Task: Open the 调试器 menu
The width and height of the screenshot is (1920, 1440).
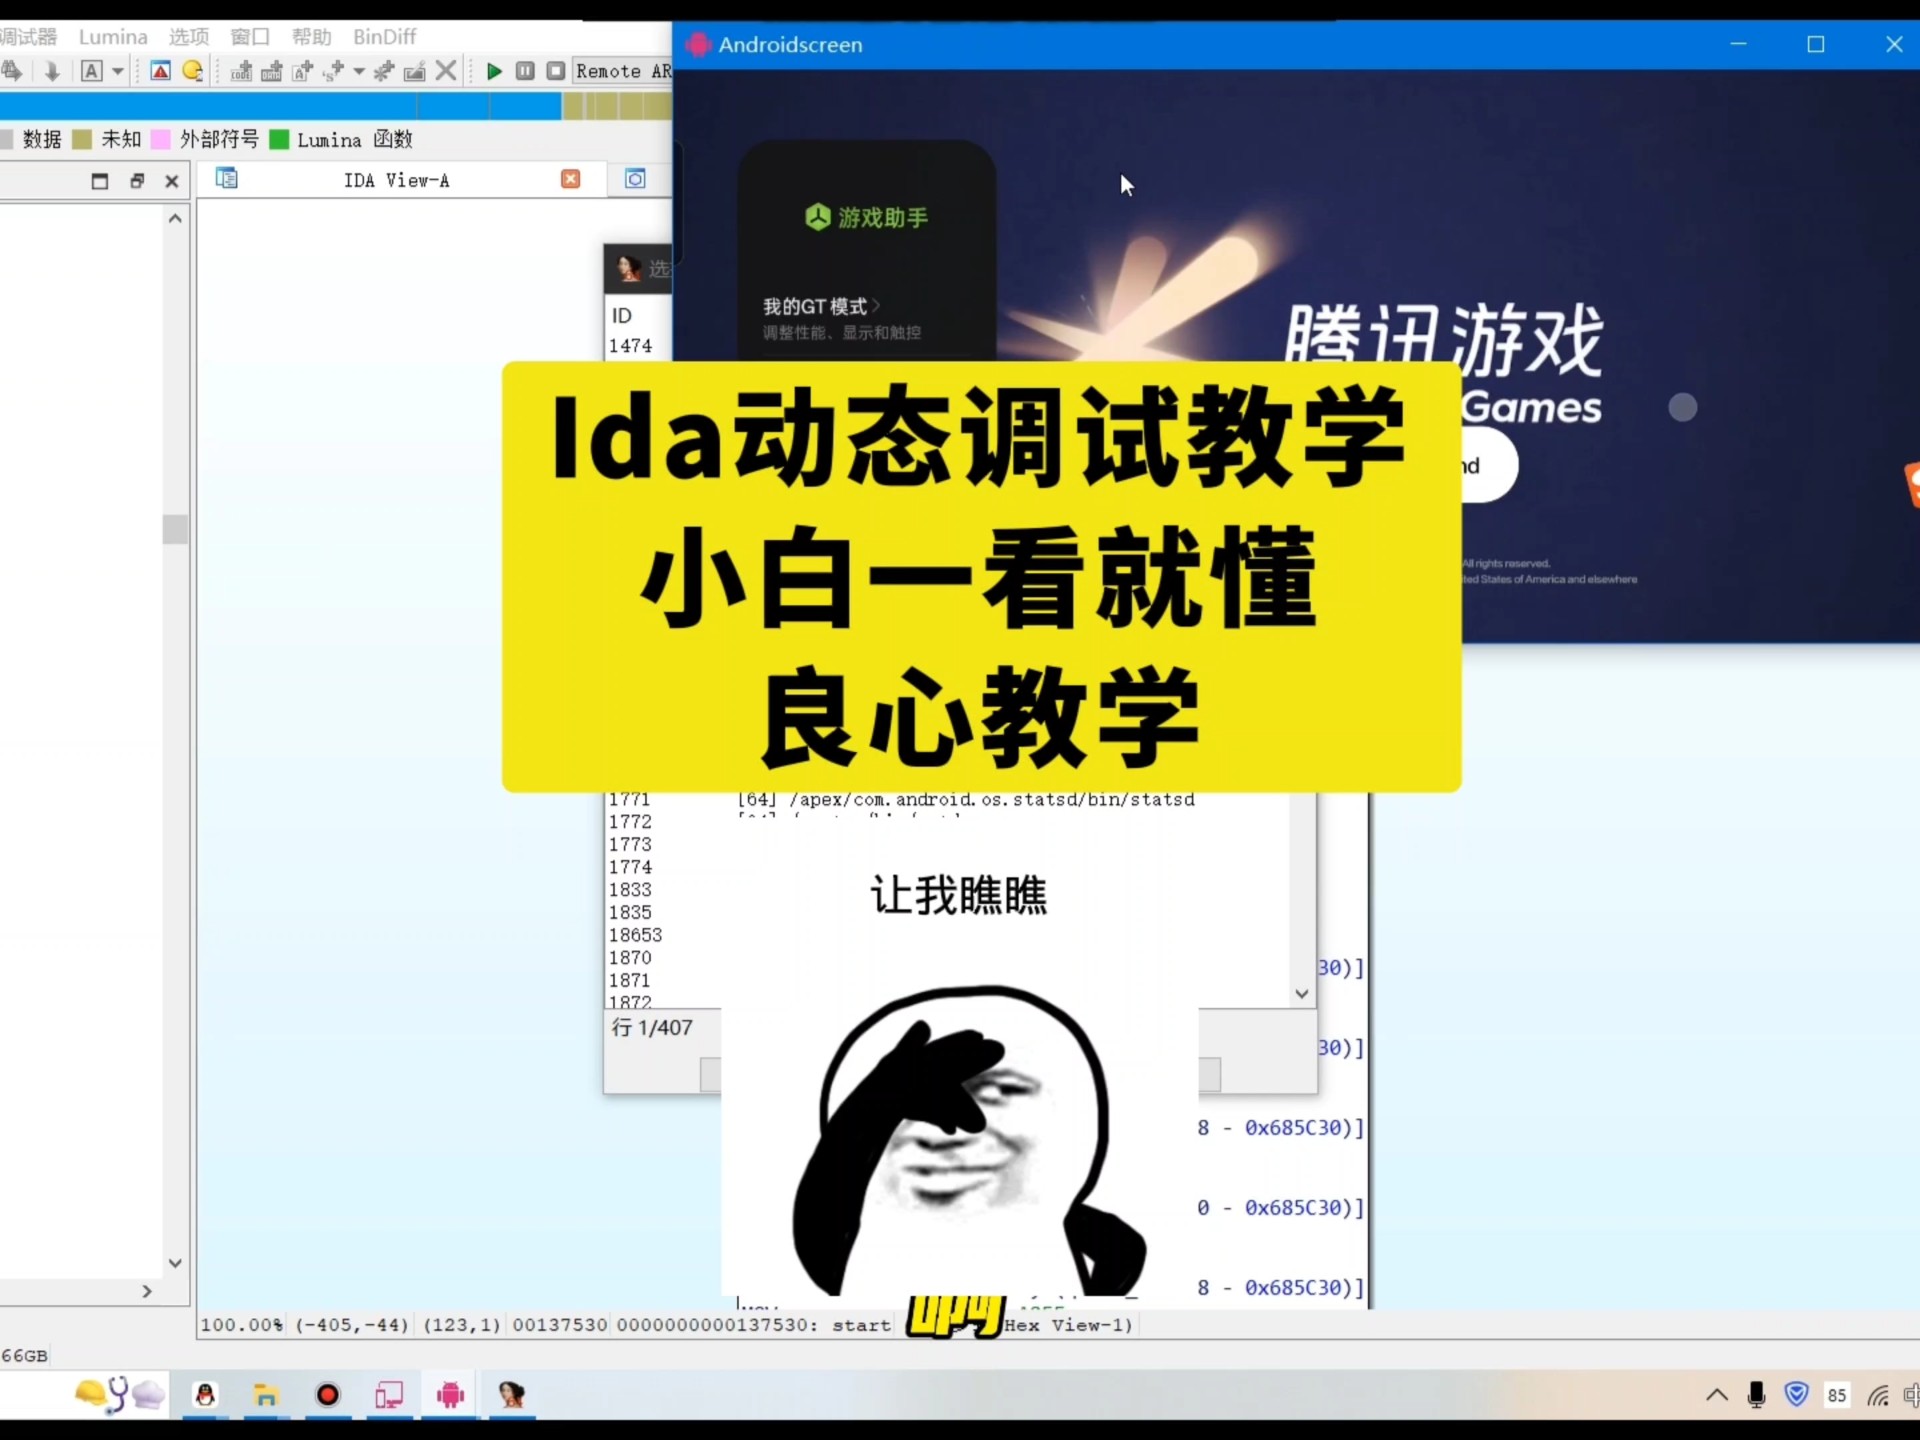Action: pos(28,37)
